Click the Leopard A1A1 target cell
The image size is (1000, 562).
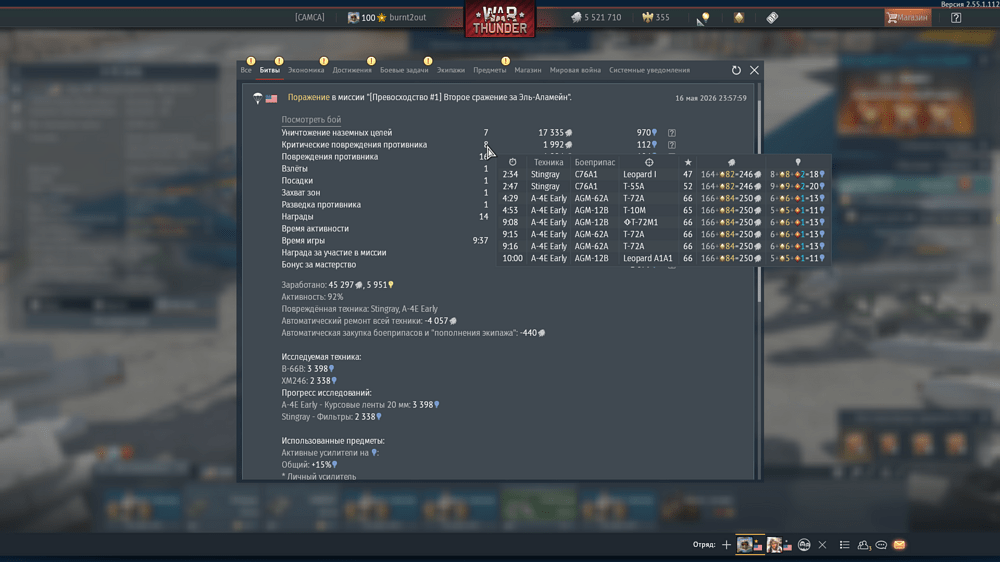[x=648, y=258]
